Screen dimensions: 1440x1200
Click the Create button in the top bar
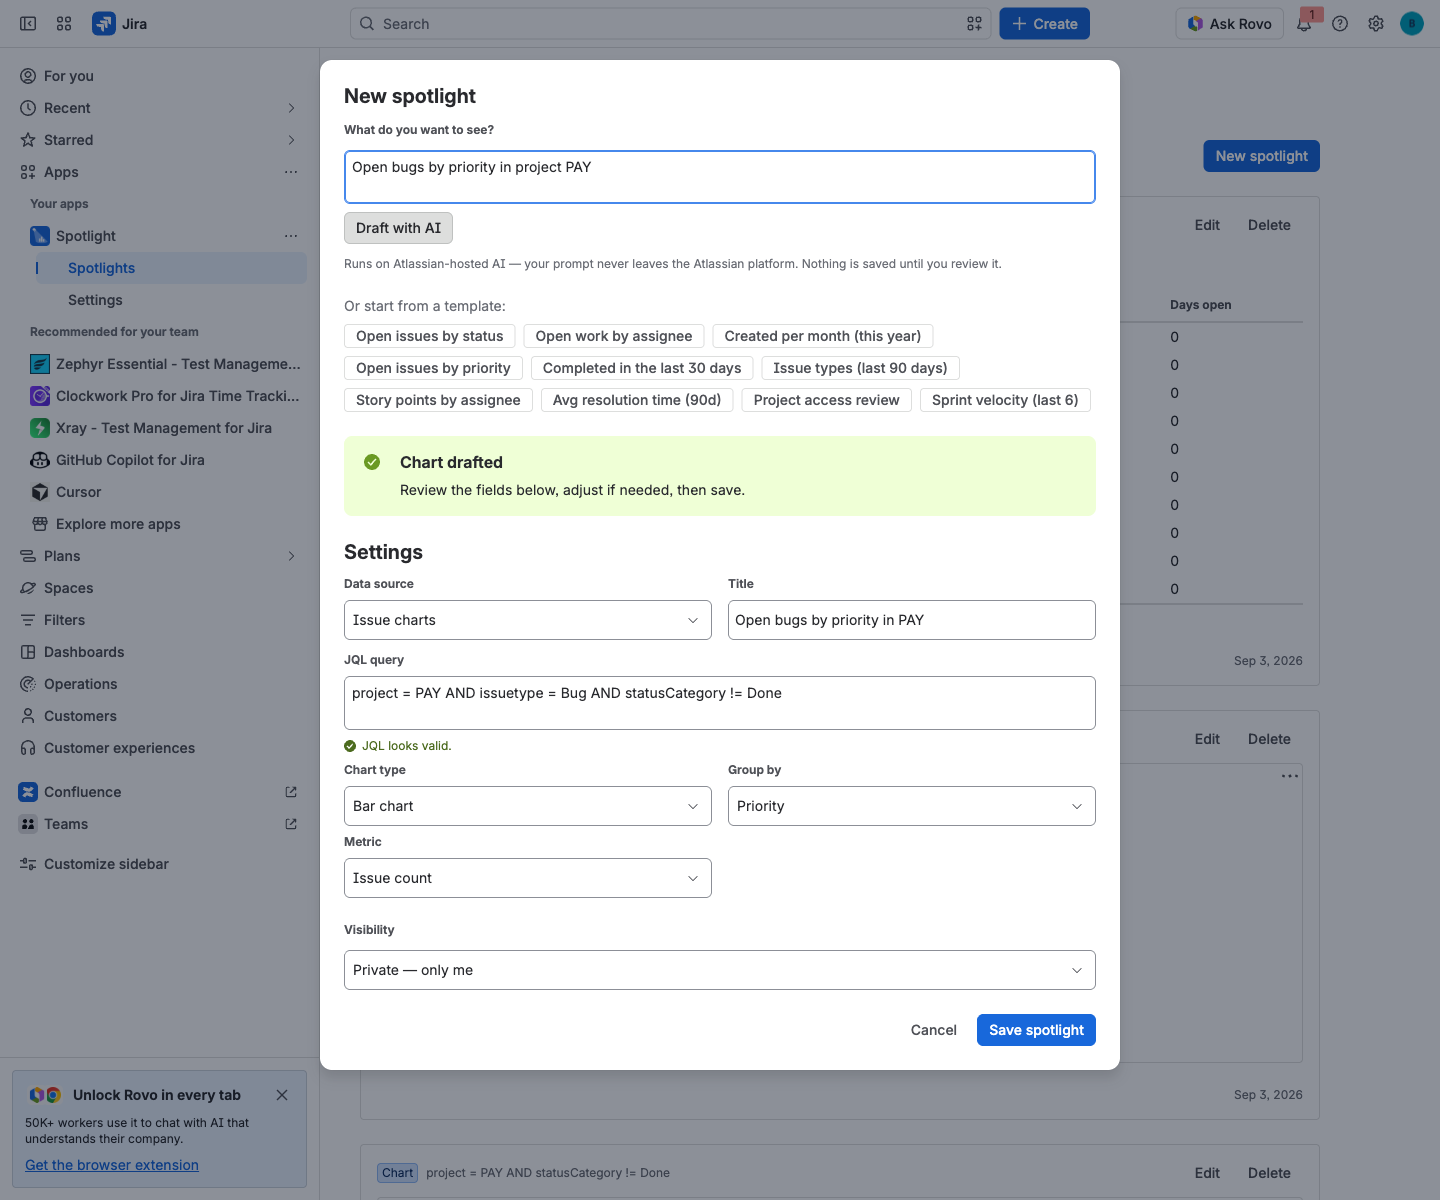[x=1044, y=24]
